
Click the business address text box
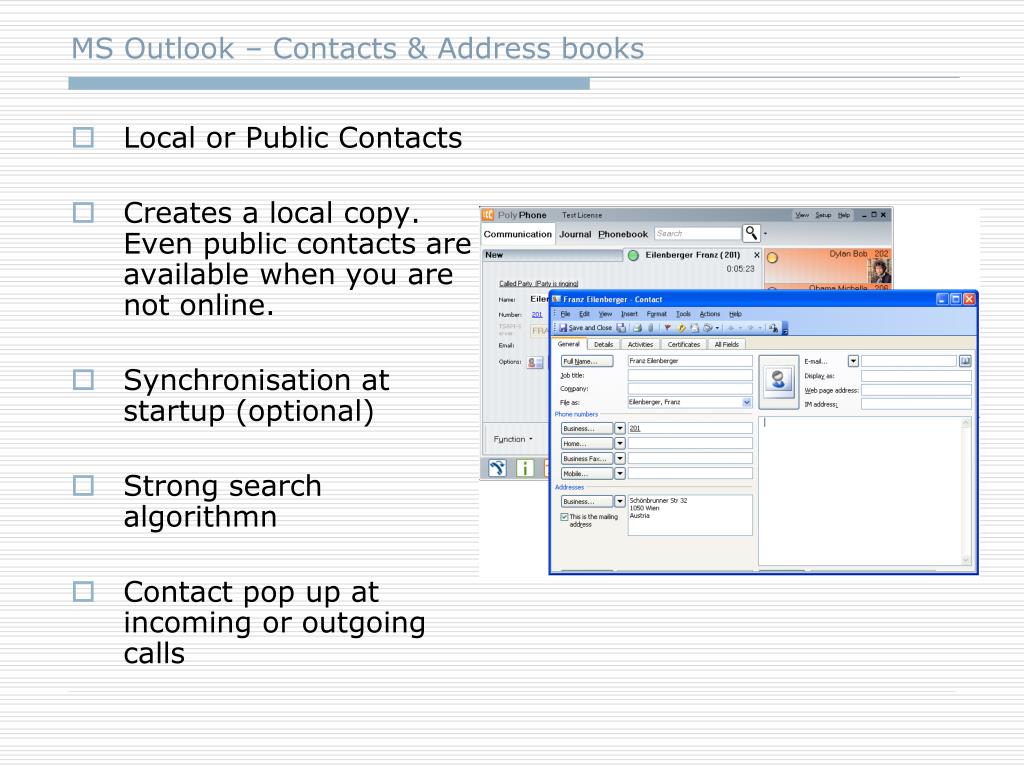[690, 515]
